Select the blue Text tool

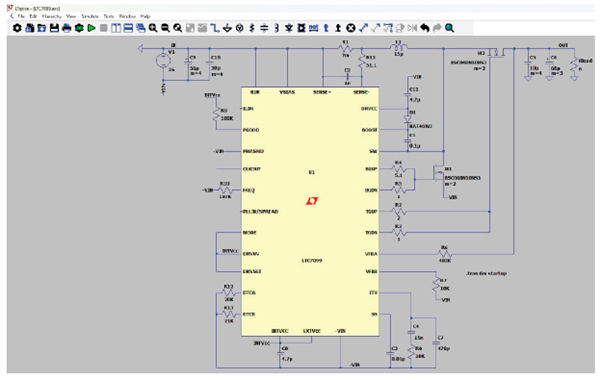(326, 28)
